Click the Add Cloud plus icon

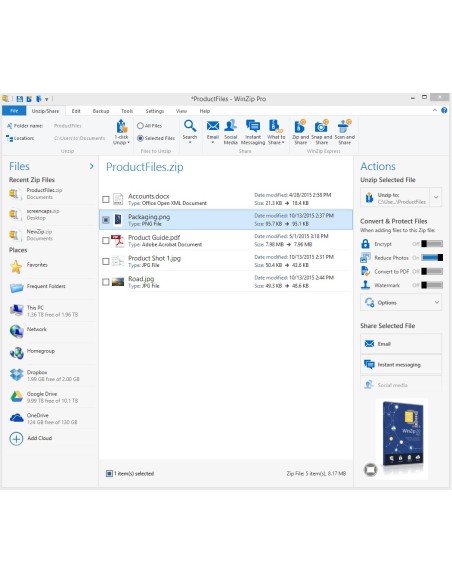[x=16, y=439]
